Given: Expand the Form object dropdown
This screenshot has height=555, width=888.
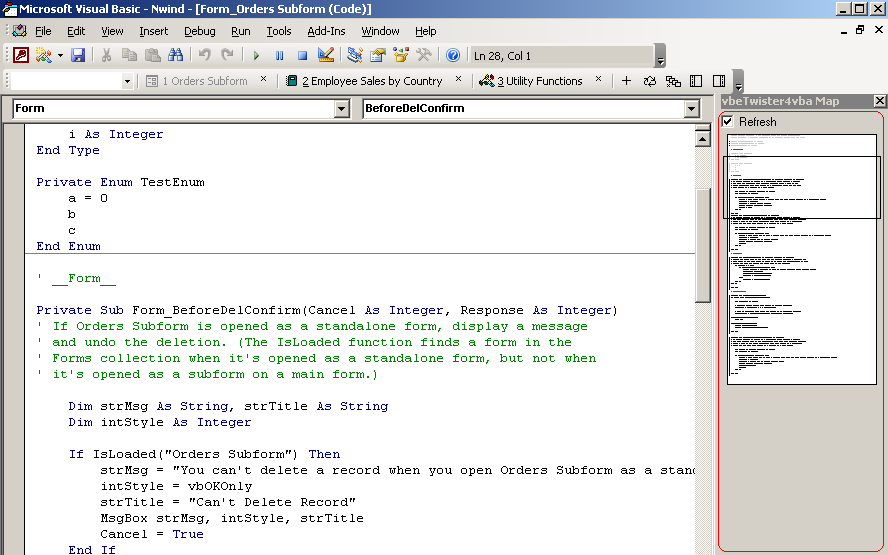Looking at the screenshot, I should (341, 108).
